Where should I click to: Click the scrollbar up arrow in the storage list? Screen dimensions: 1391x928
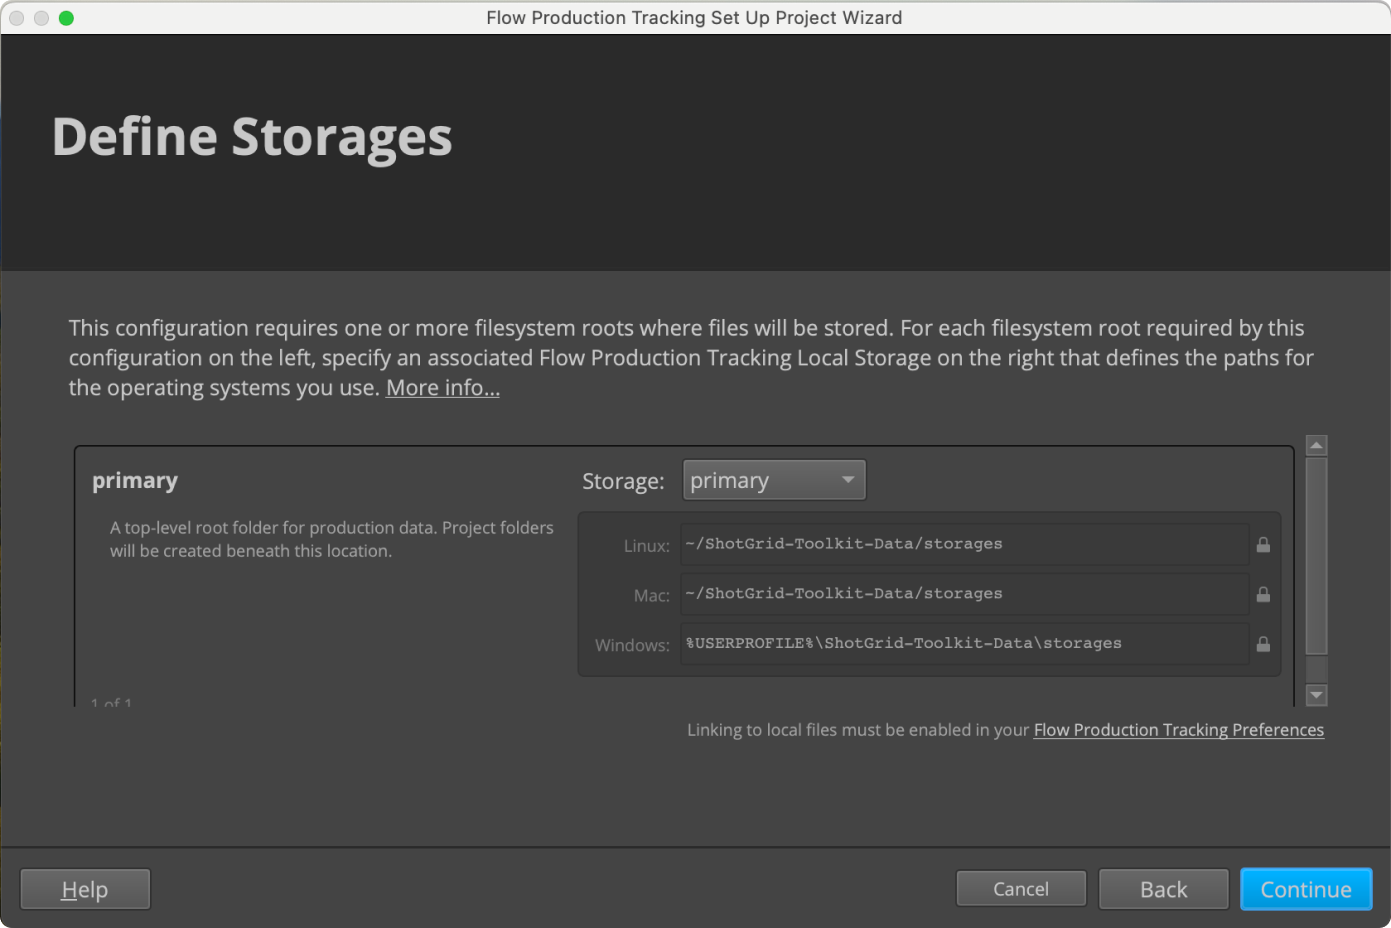point(1317,446)
